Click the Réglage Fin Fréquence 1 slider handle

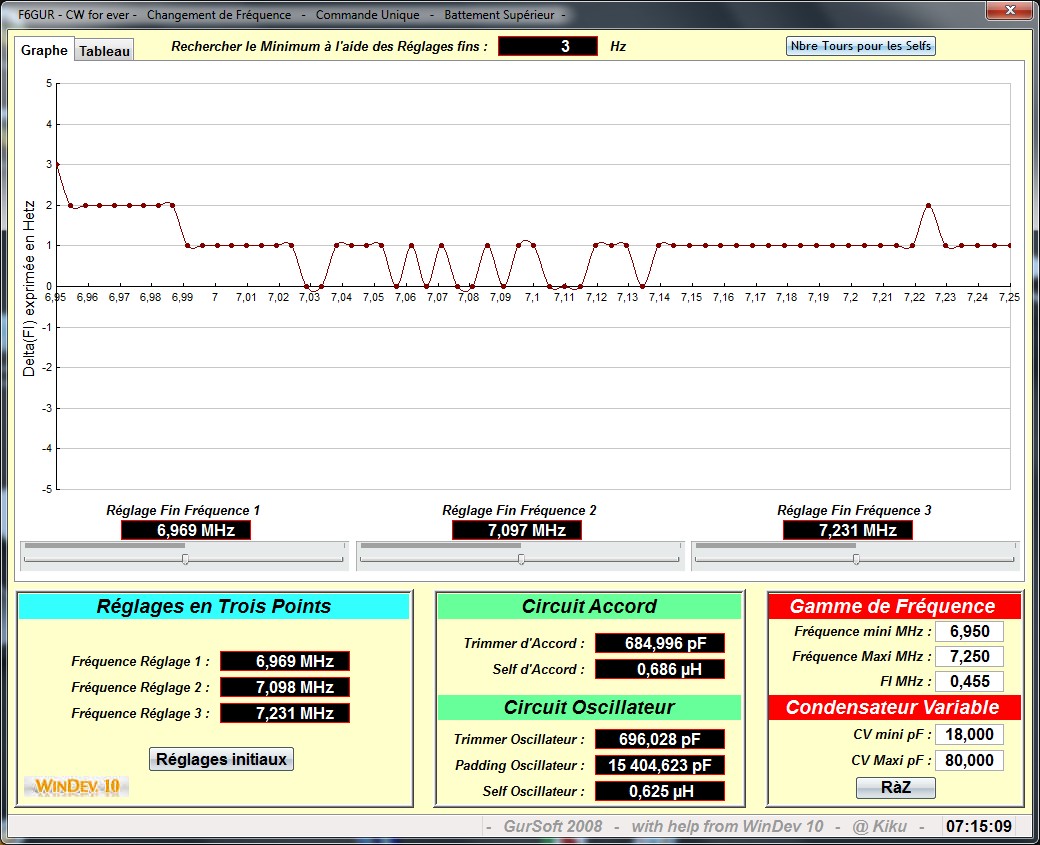click(186, 560)
